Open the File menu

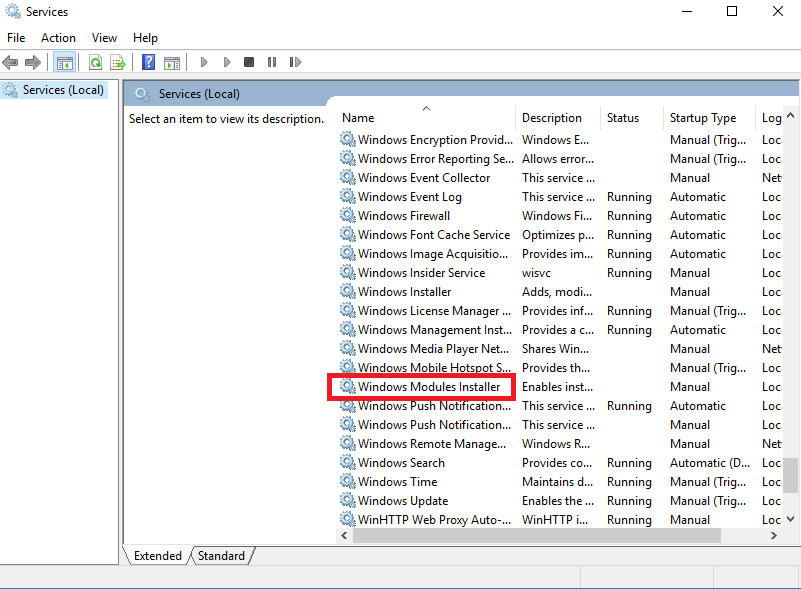[16, 38]
